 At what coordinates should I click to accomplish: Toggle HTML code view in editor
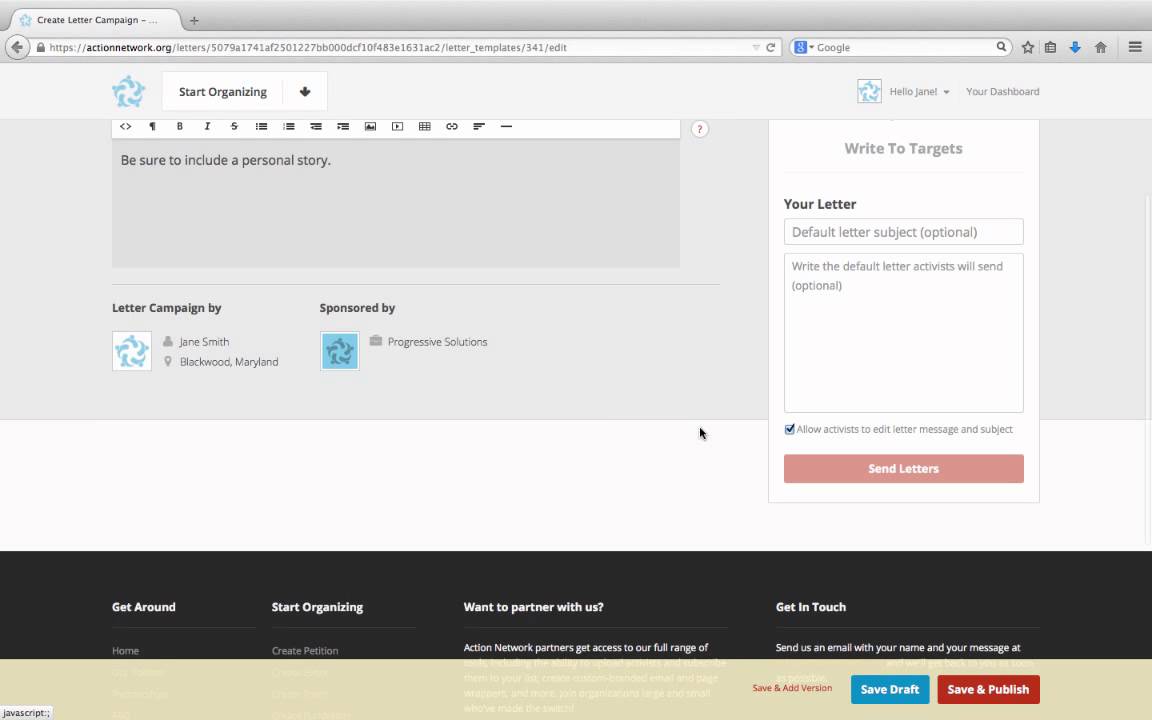126,126
